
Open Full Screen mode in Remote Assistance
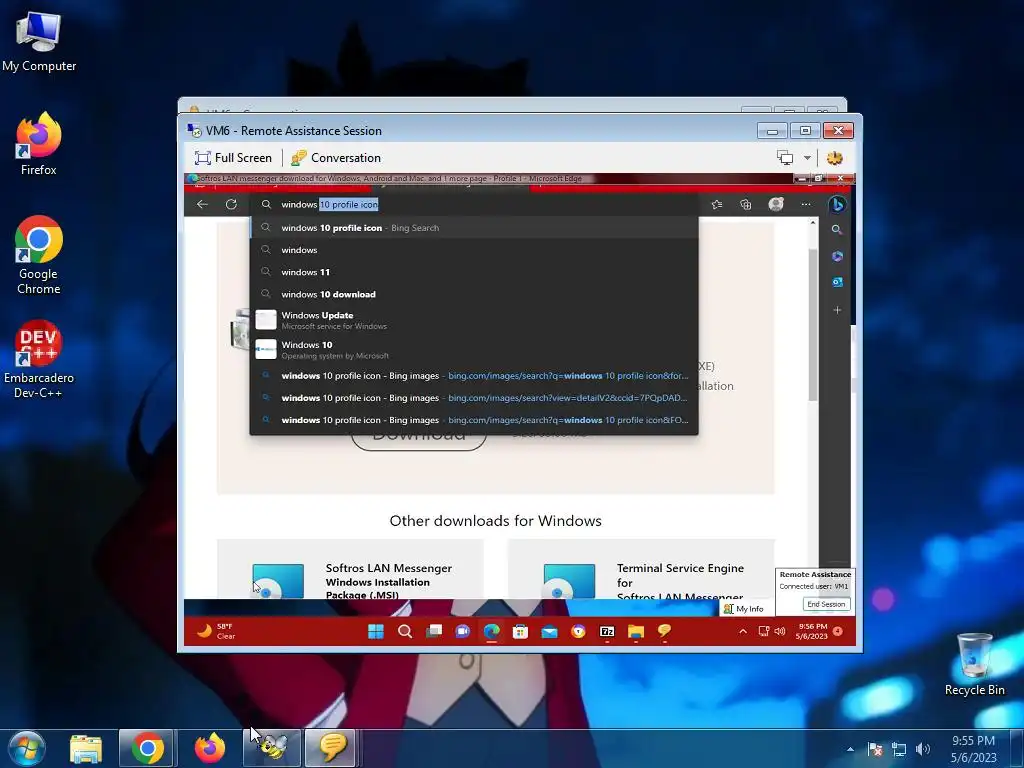pyautogui.click(x=233, y=158)
